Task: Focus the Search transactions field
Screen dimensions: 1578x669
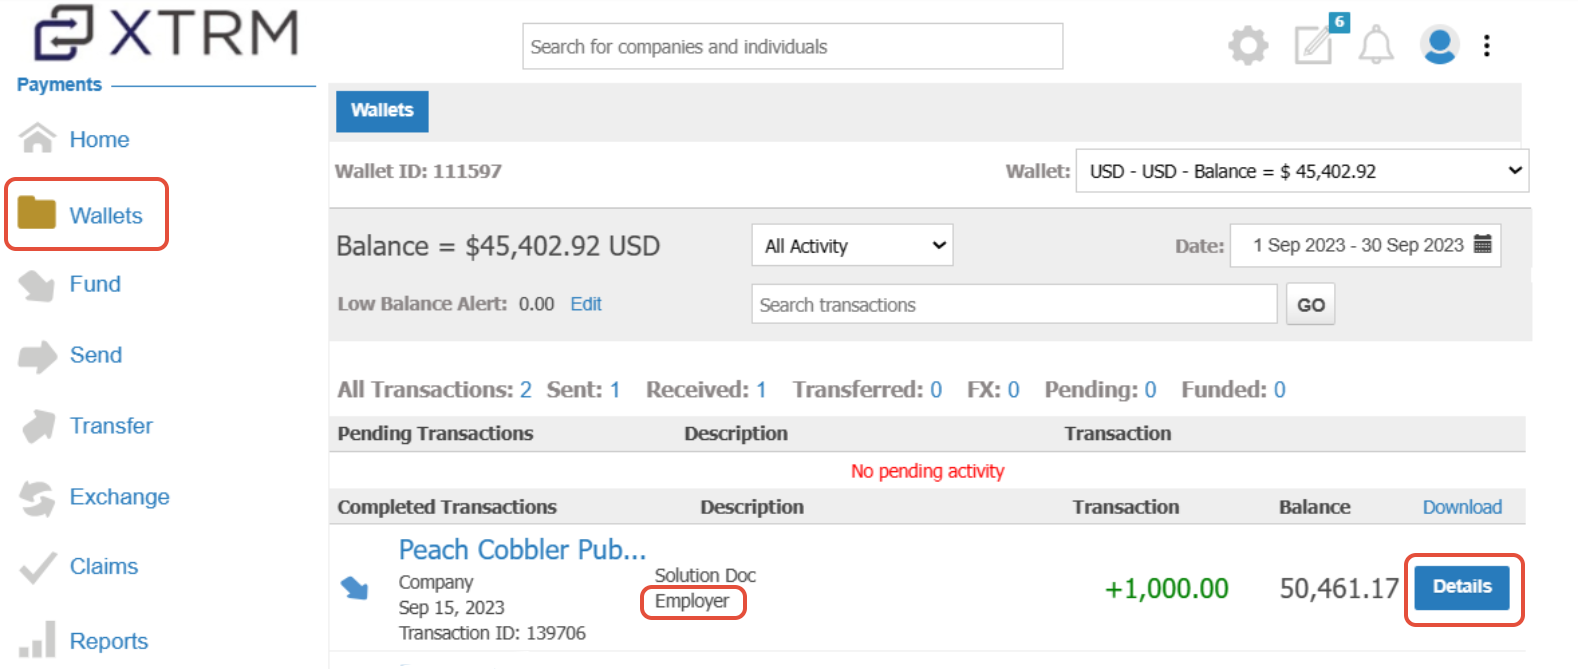Action: 1014,304
